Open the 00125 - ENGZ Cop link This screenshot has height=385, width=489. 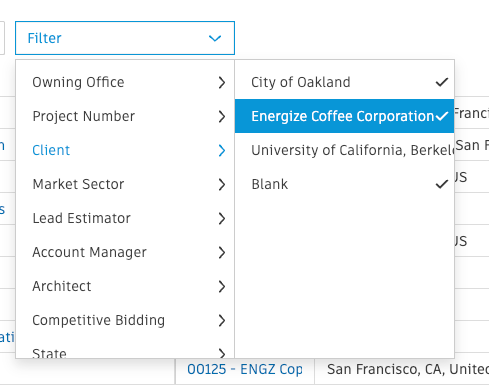245,370
